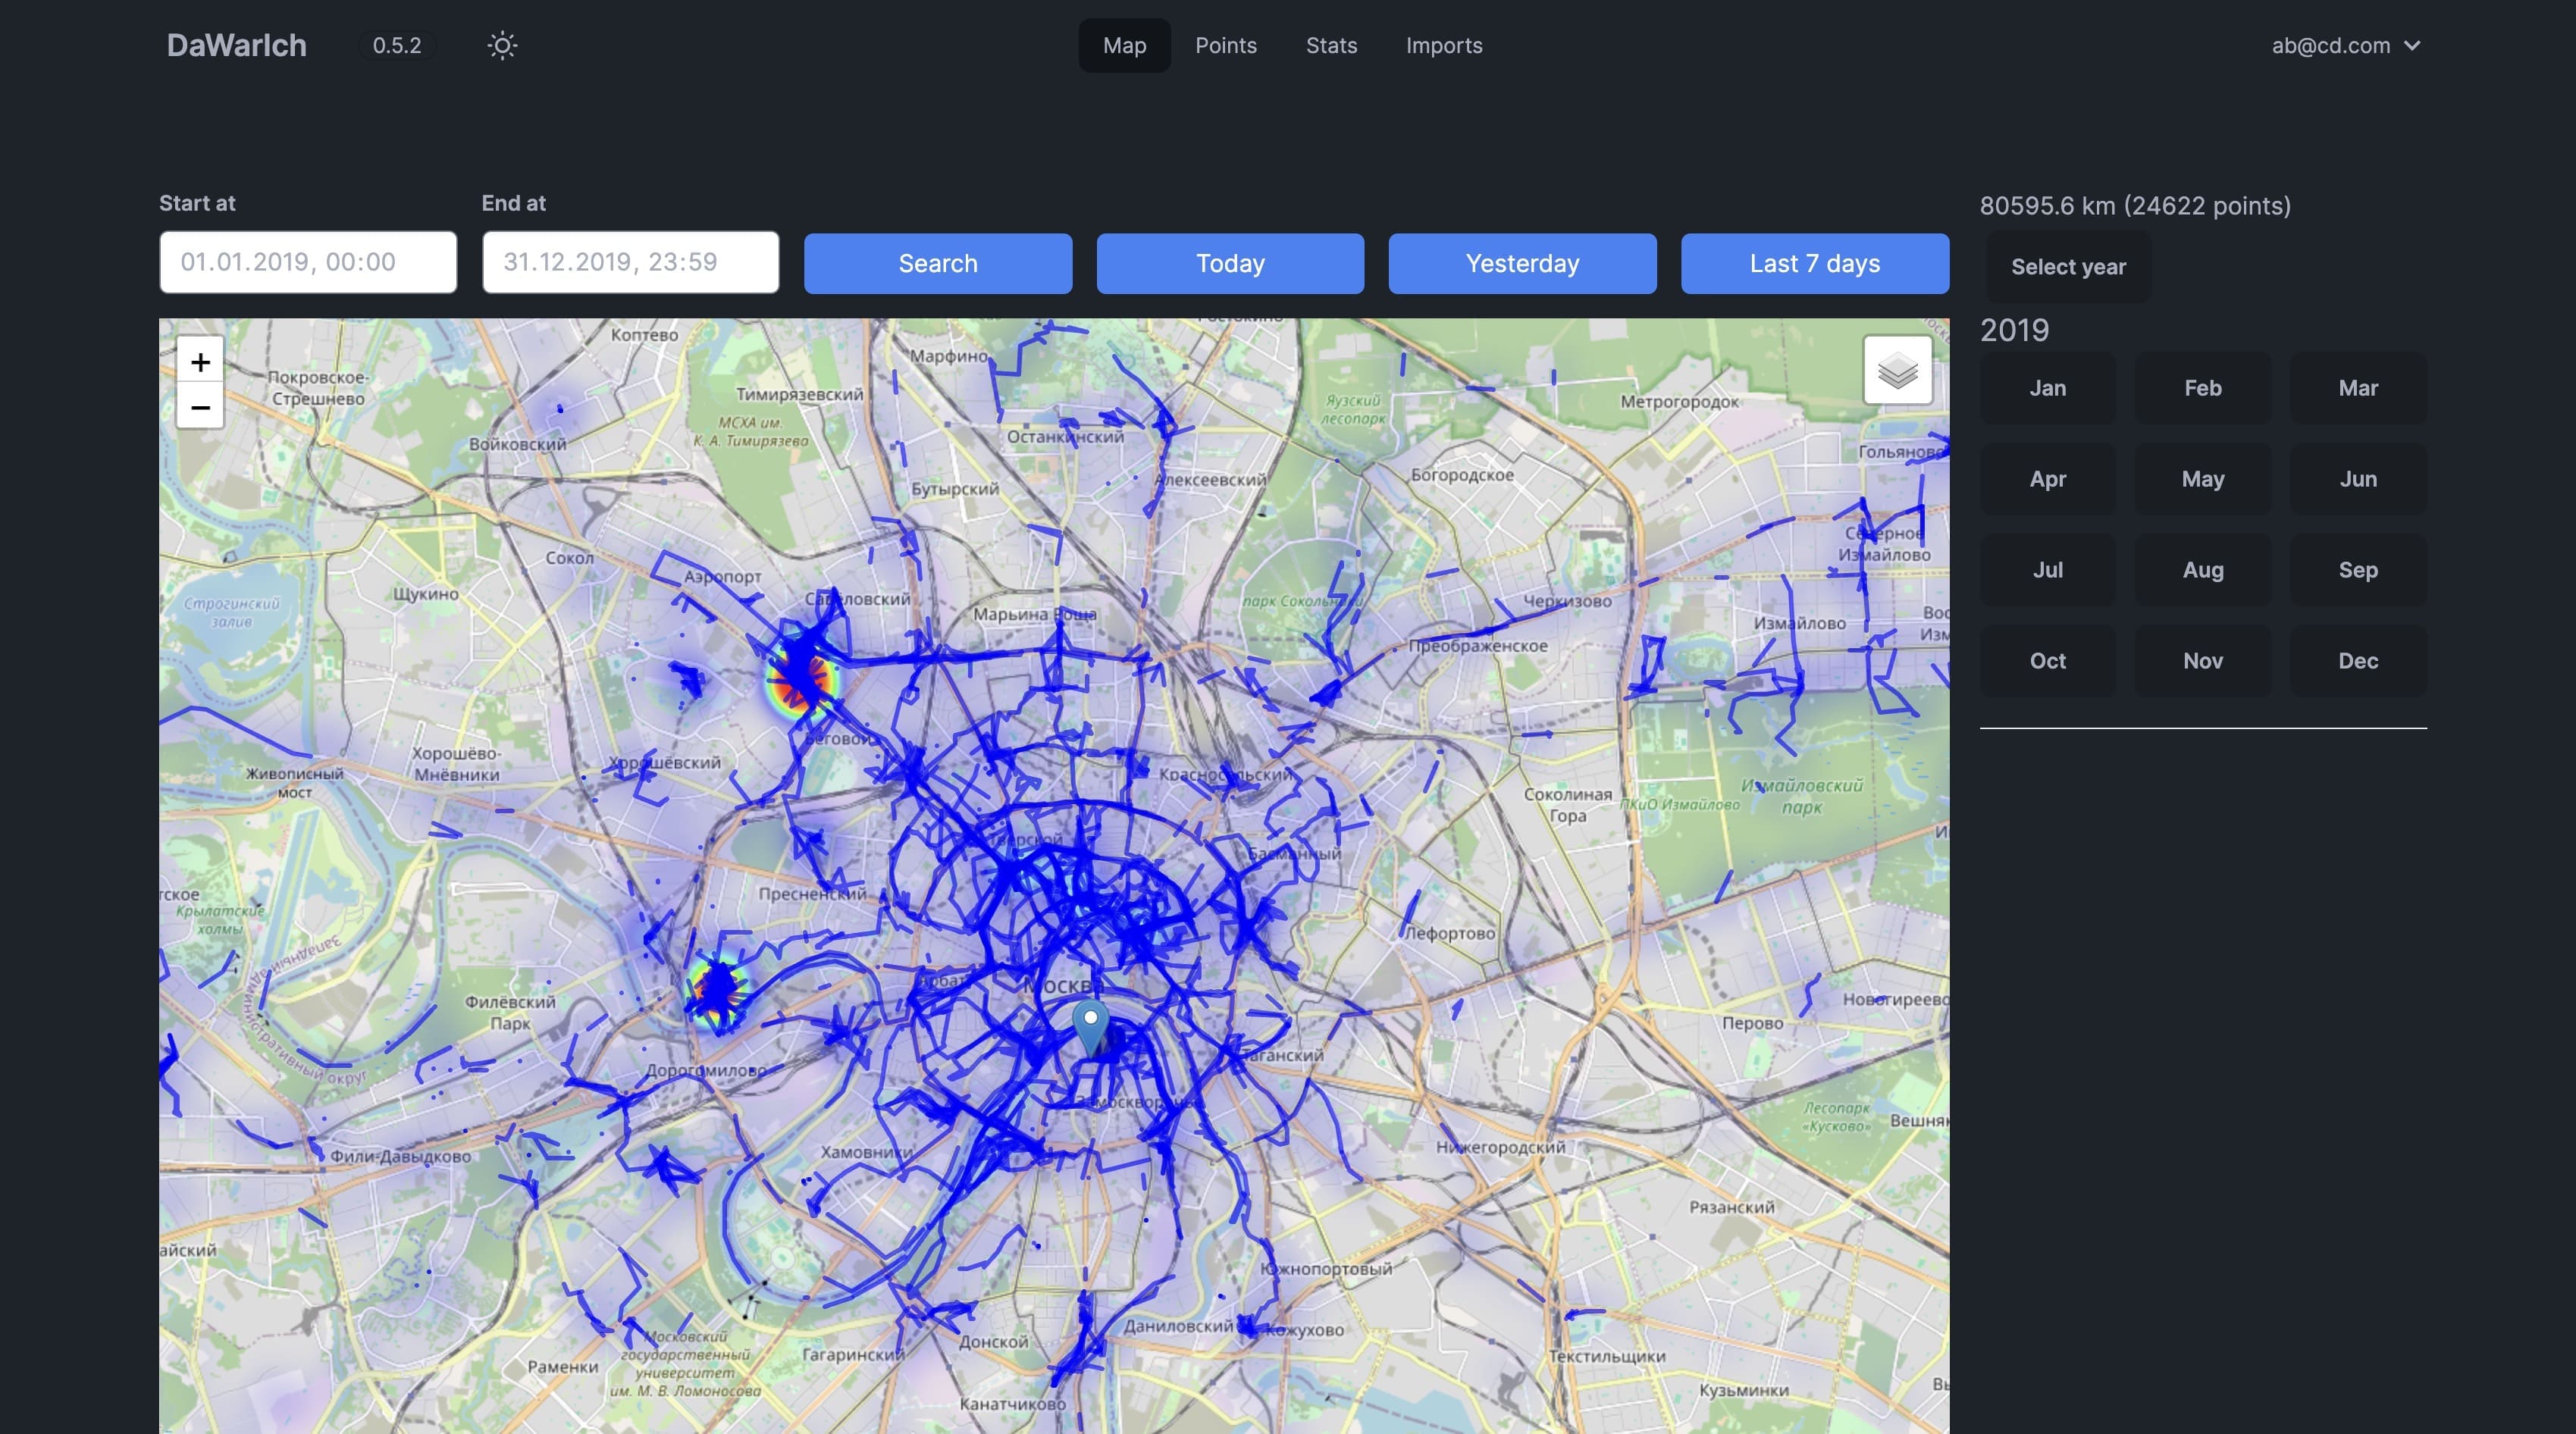The height and width of the screenshot is (1434, 2576).
Task: Go to the Imports page
Action: (1443, 45)
